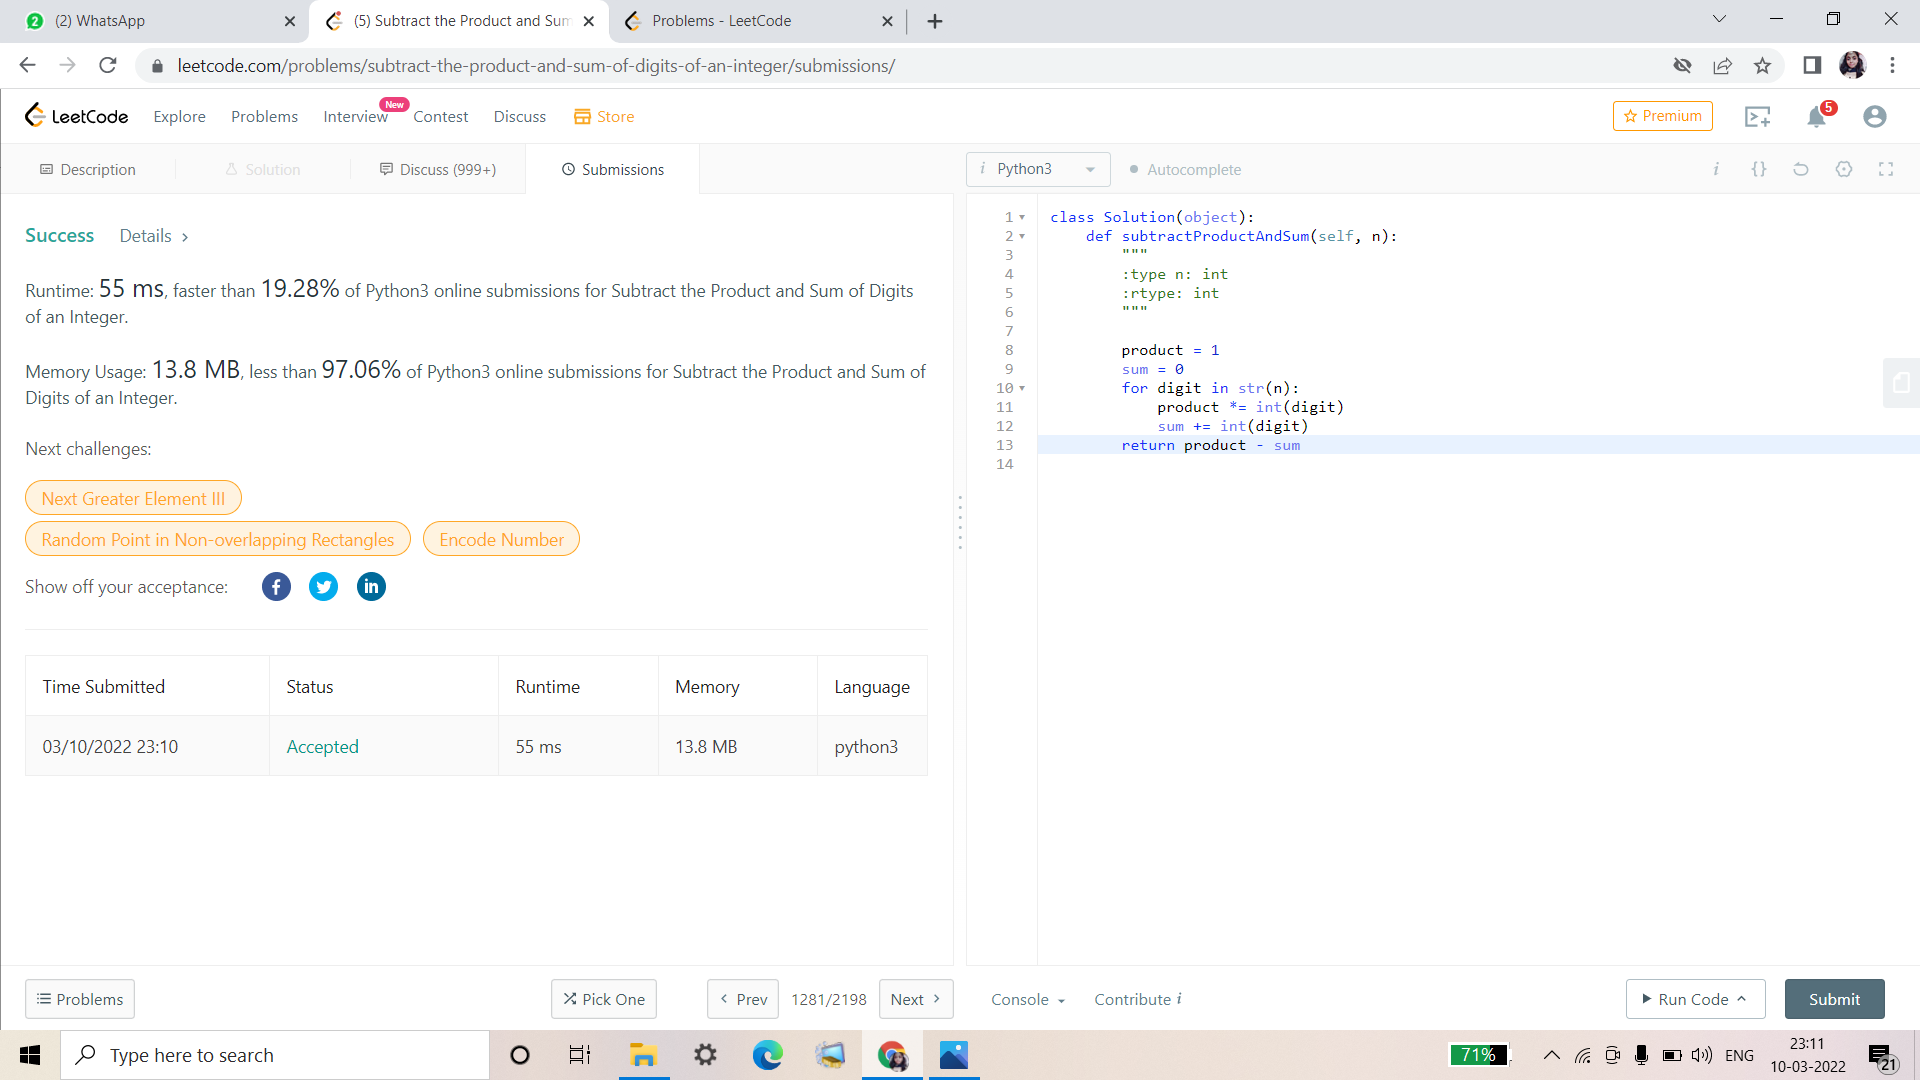Open submission Details link
The width and height of the screenshot is (1920, 1080).
click(153, 236)
